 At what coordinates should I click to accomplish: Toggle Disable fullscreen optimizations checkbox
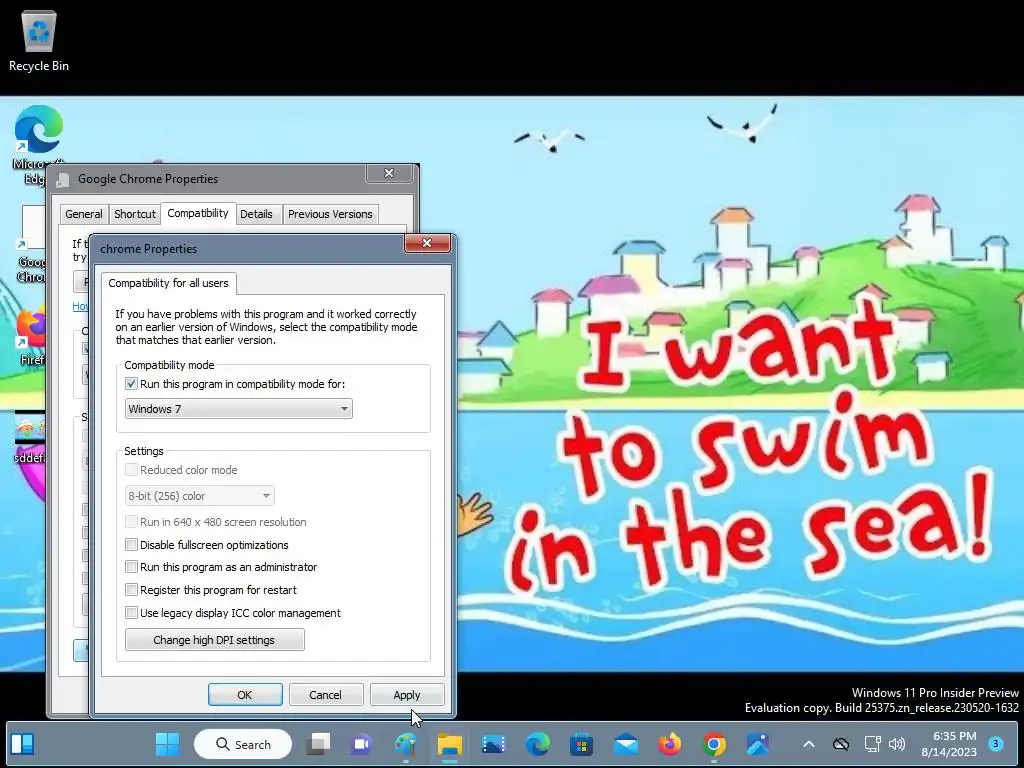pyautogui.click(x=131, y=545)
